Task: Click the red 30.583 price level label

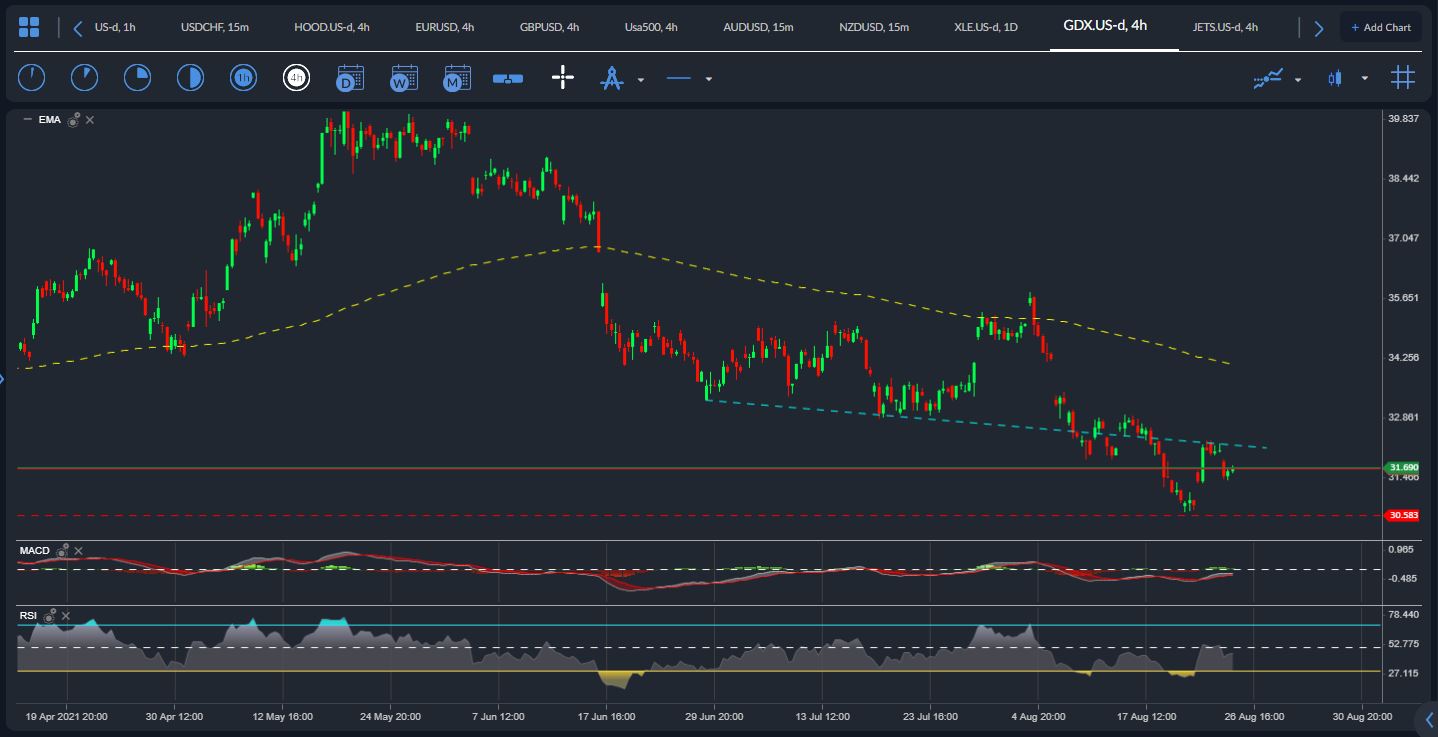Action: click(x=1403, y=515)
